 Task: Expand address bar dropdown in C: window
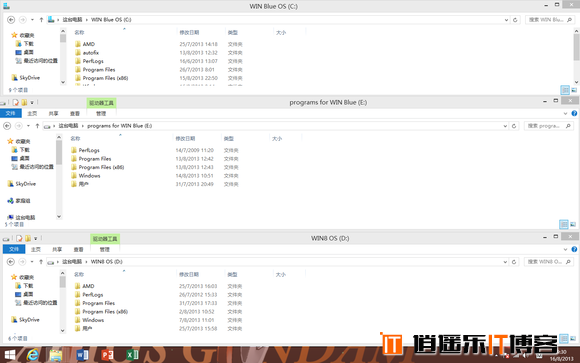point(506,20)
